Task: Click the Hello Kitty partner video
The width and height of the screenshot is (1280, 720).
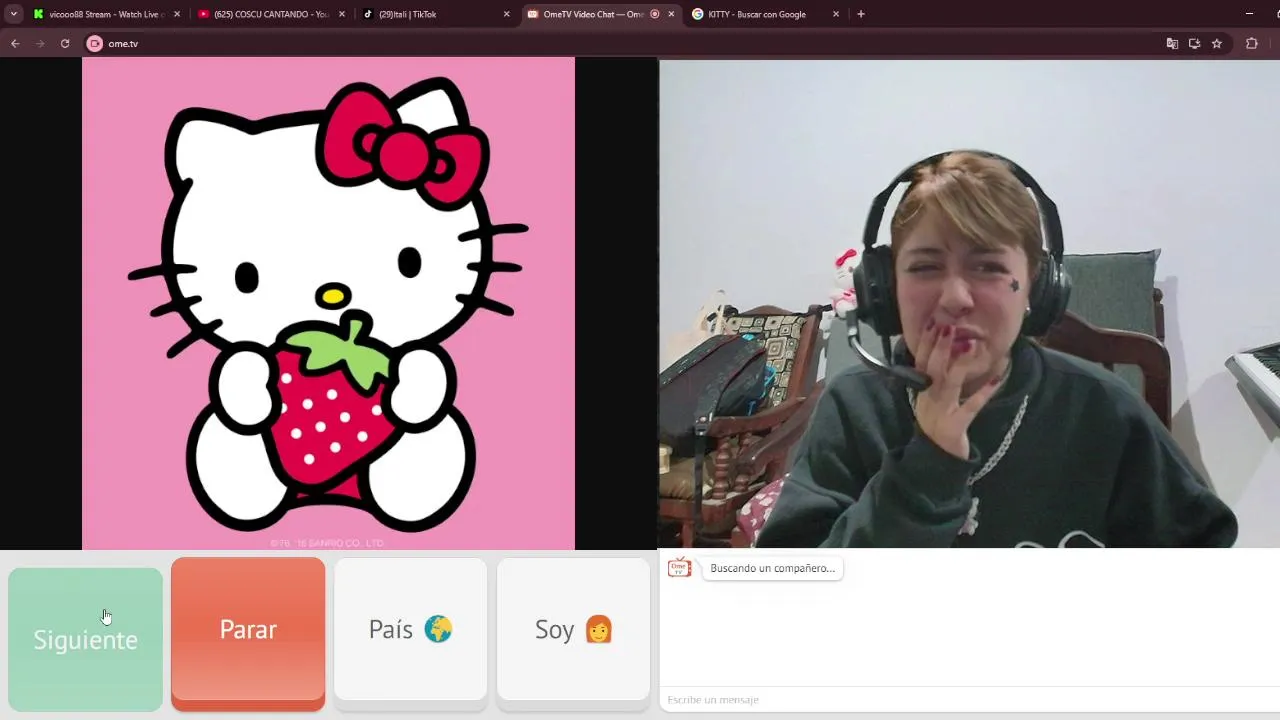Action: 328,303
